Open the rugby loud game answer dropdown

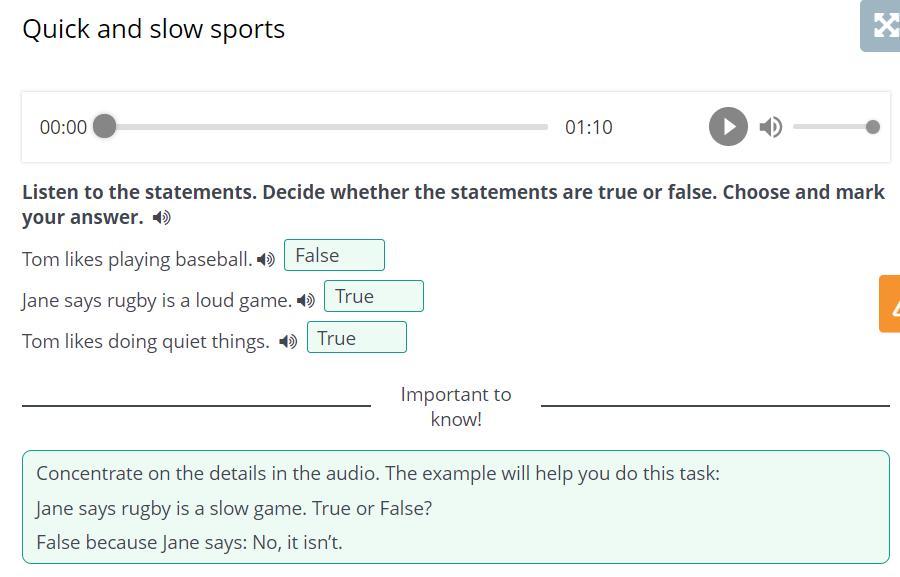click(x=373, y=297)
